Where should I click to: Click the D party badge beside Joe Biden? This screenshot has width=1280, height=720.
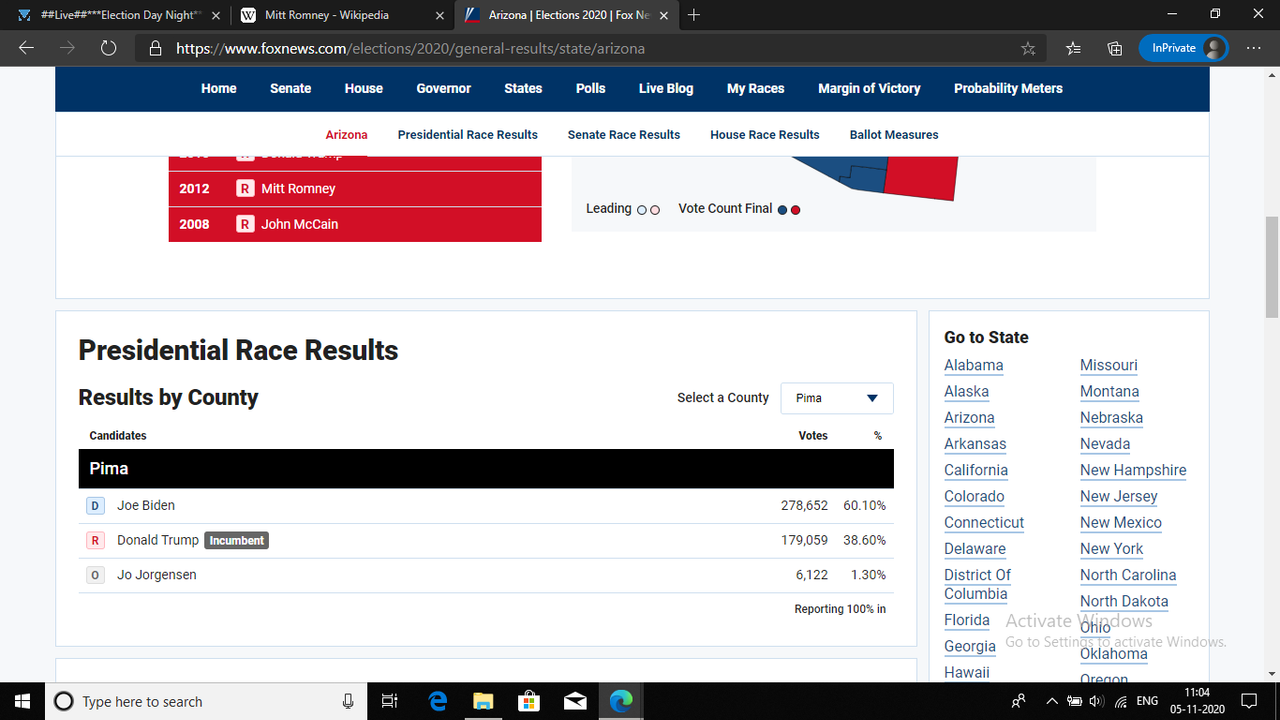click(95, 506)
